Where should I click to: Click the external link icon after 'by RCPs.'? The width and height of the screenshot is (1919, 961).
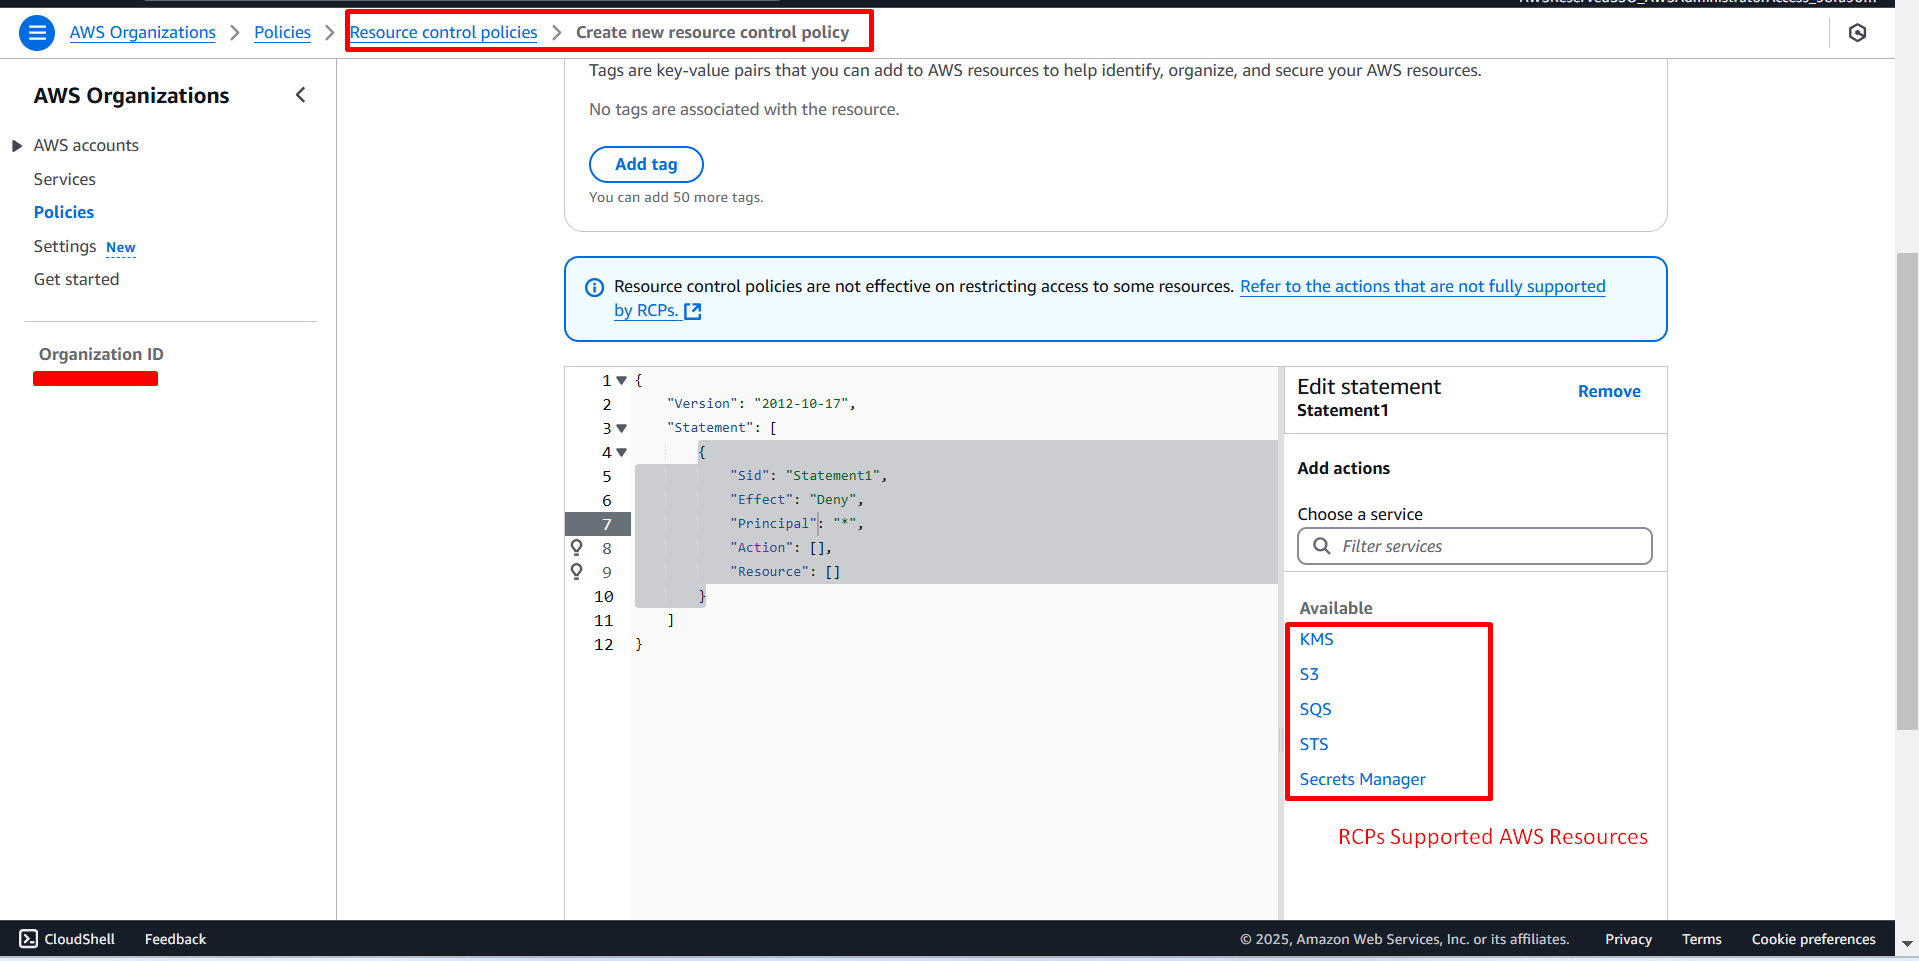(x=693, y=311)
